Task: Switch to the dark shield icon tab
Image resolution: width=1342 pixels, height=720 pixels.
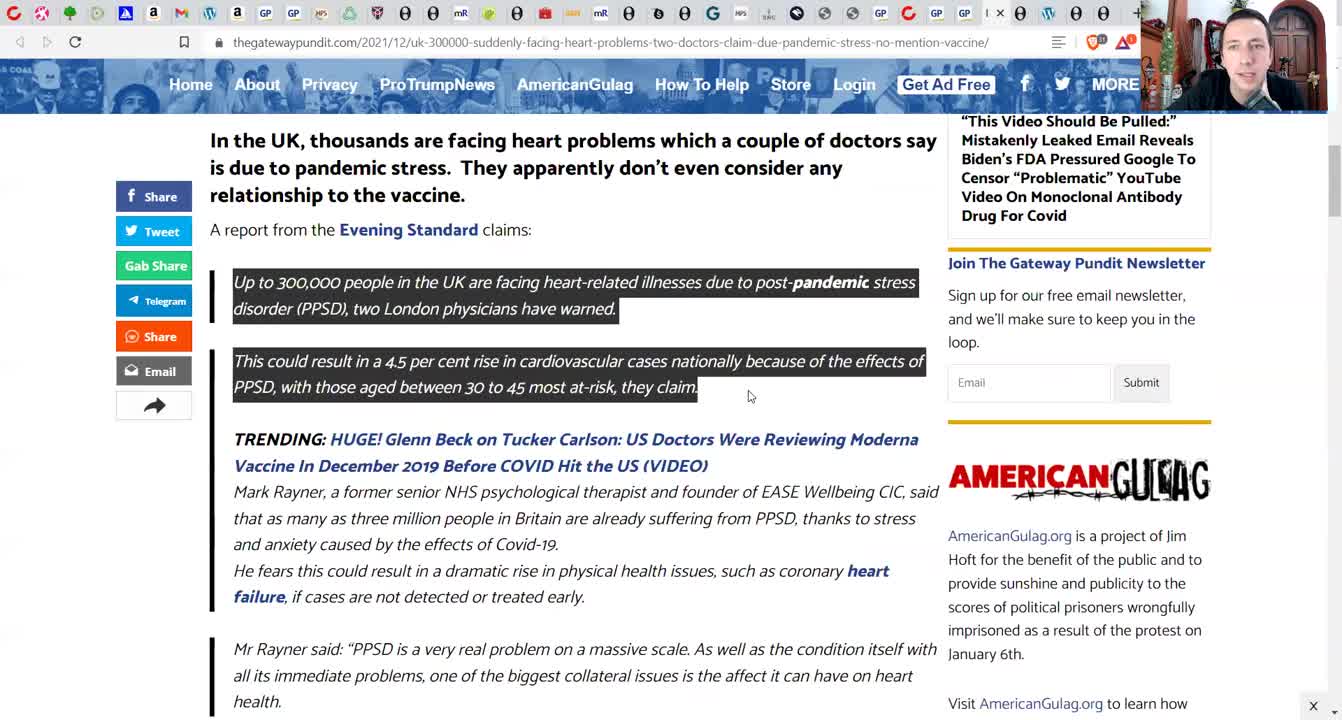Action: (377, 13)
